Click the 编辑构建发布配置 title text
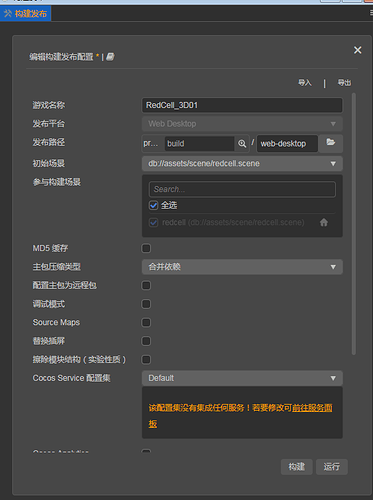Screen dimensions: 373x500 point(61,57)
